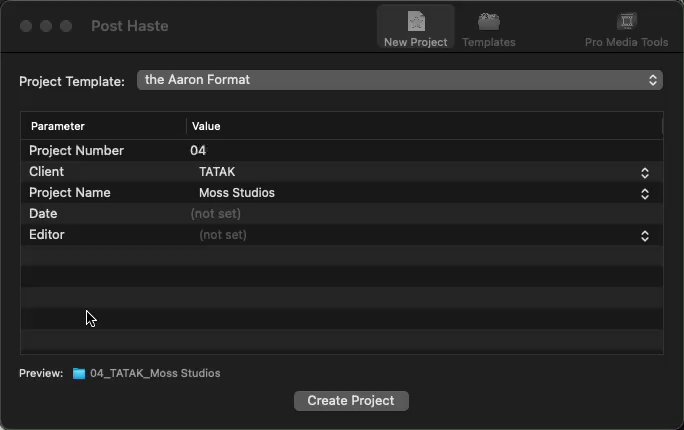Select the Client parameter row
Screen dimensions: 684x430
point(47,172)
